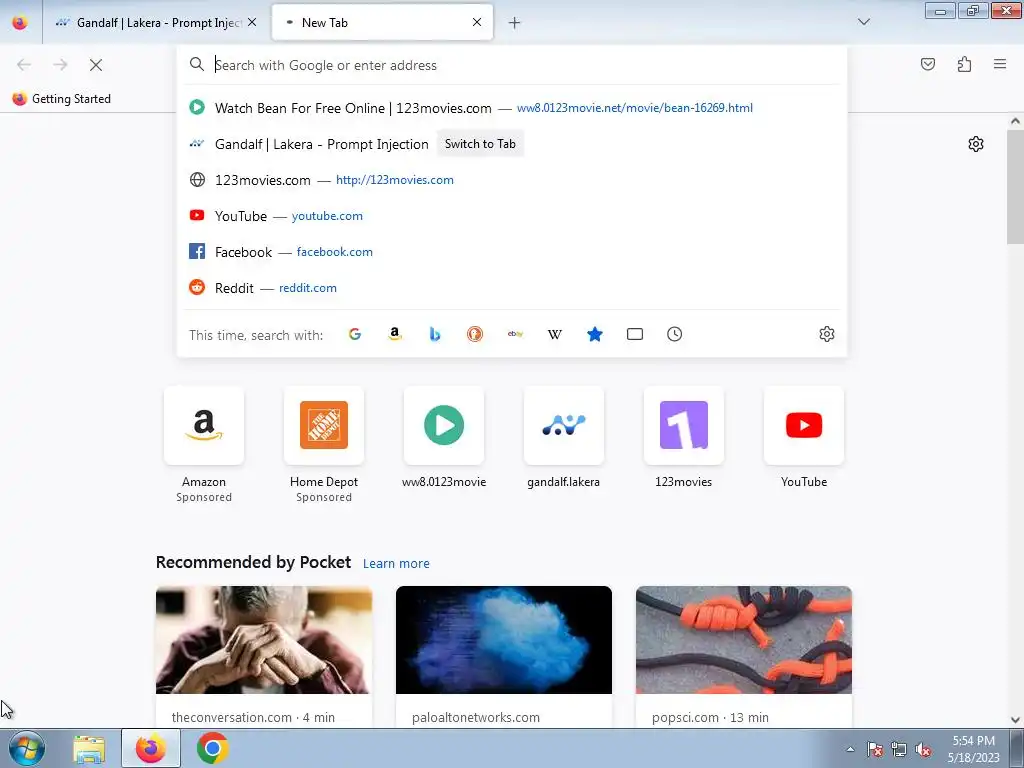Search history using the clock icon
Image resolution: width=1024 pixels, height=768 pixels.
(x=675, y=334)
